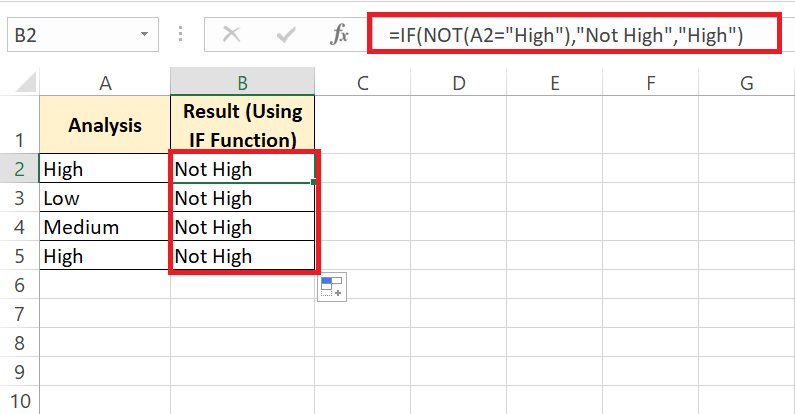Select row 8 header

click(19, 343)
